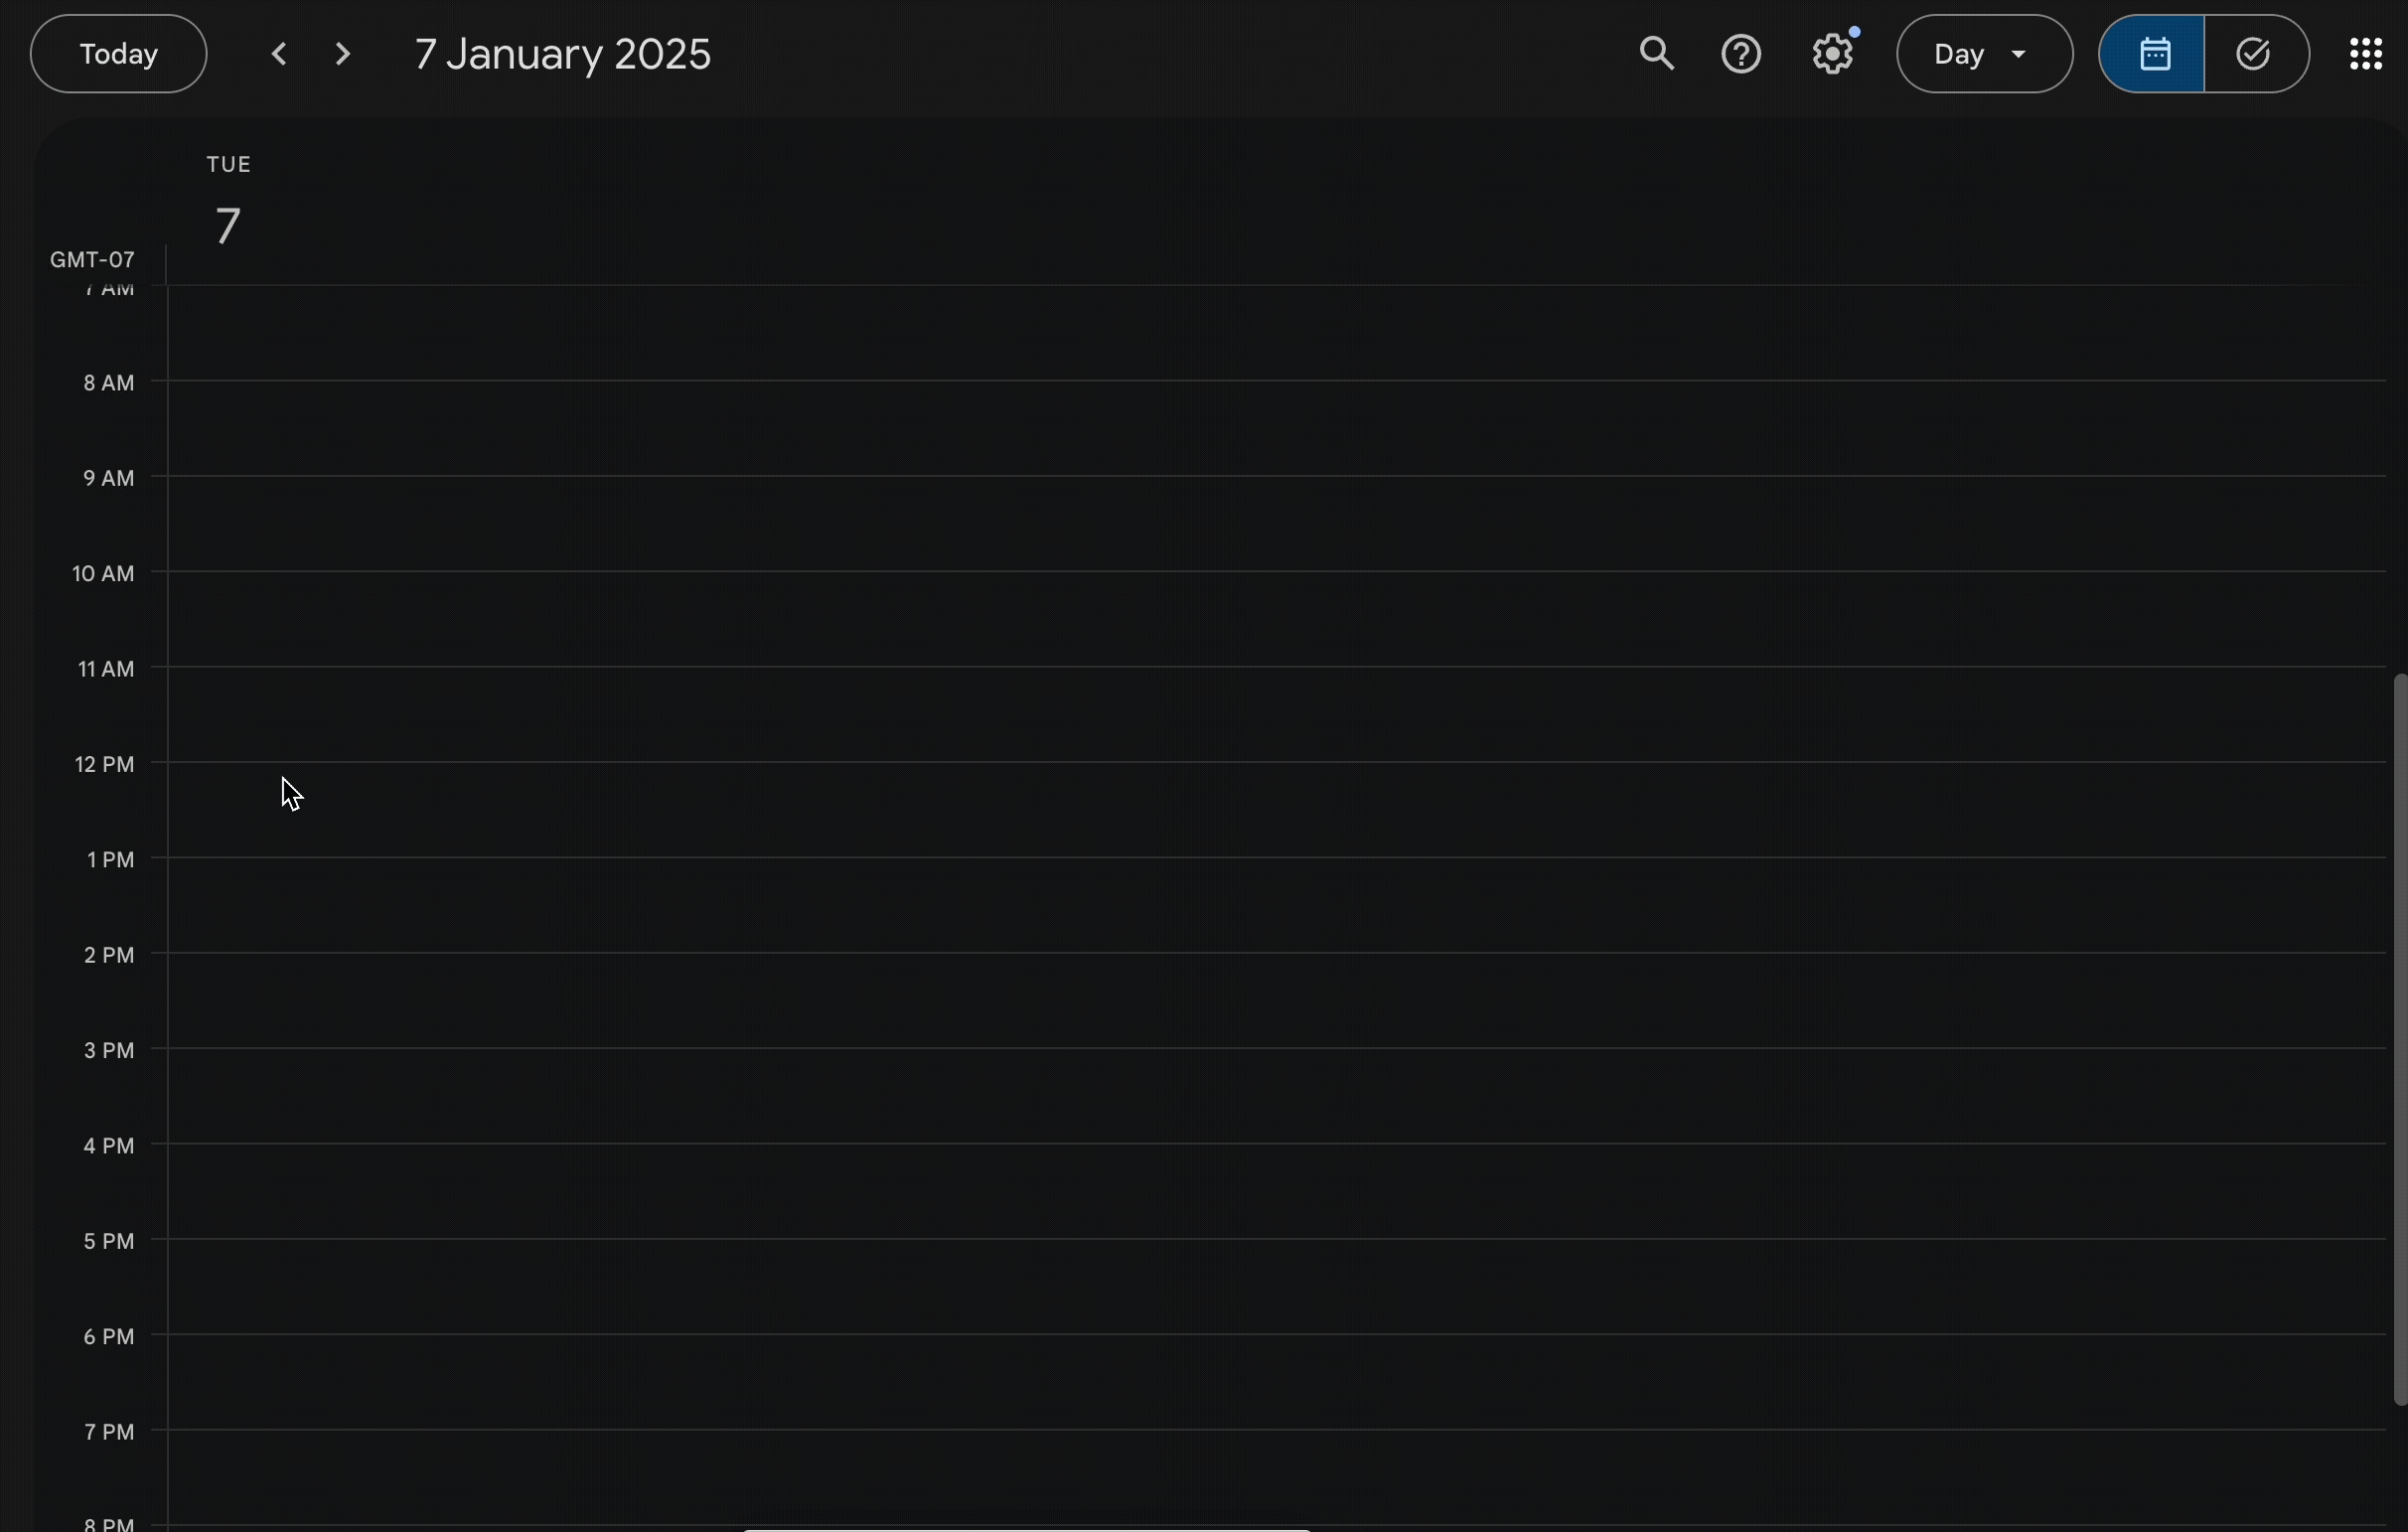Click the vertical scrollbar thumb
Image resolution: width=2408 pixels, height=1532 pixels.
(x=2399, y=1040)
